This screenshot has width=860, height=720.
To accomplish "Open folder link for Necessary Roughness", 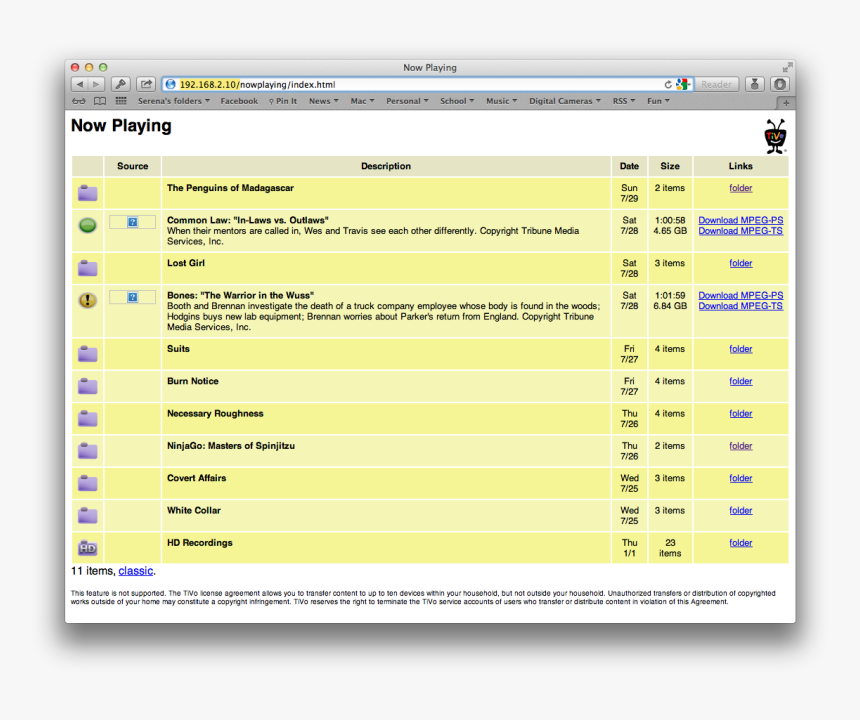I will (x=740, y=413).
